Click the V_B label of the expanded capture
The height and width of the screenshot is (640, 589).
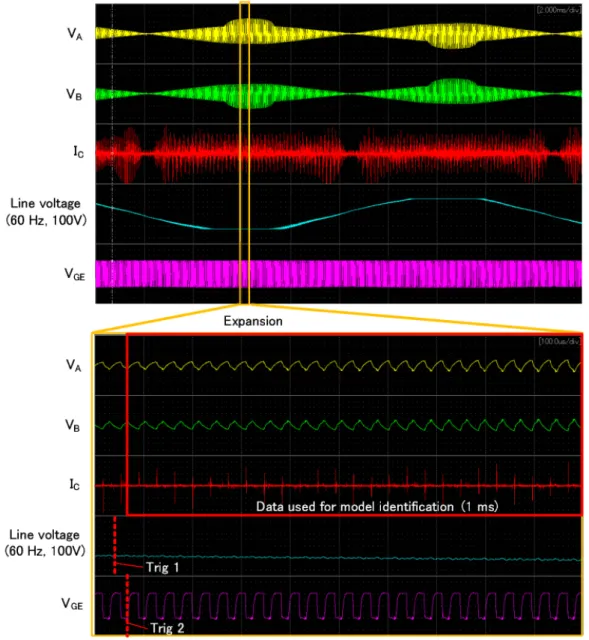pos(73,426)
